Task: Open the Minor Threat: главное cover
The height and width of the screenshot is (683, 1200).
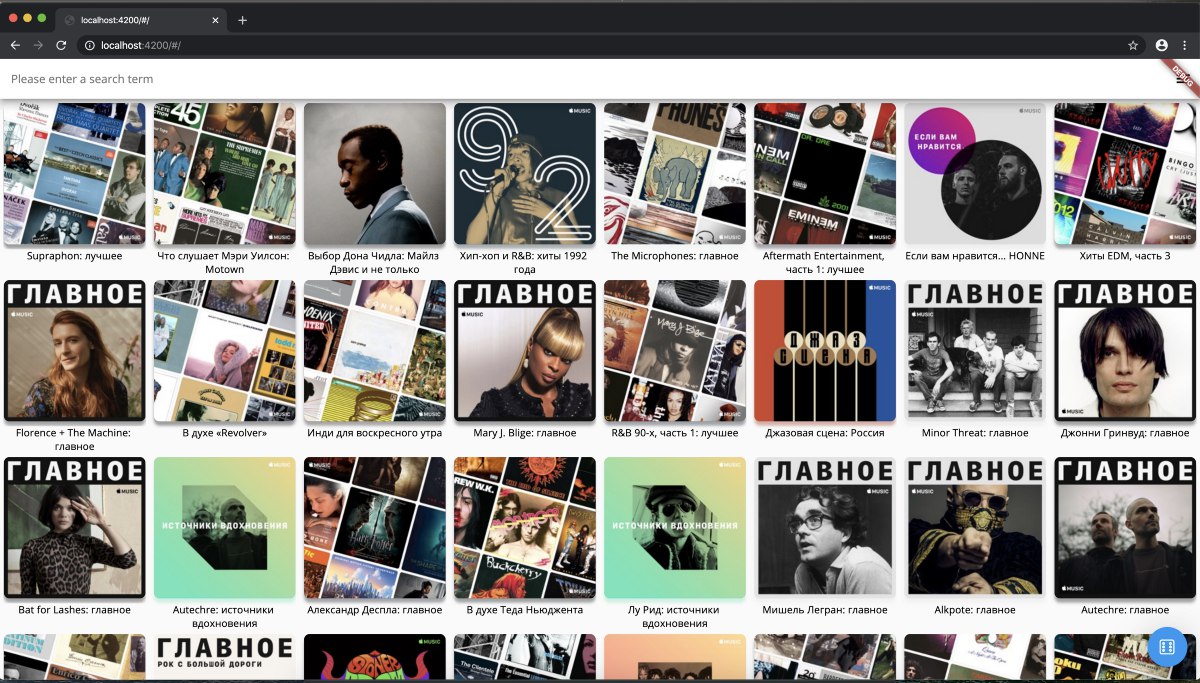Action: click(975, 351)
